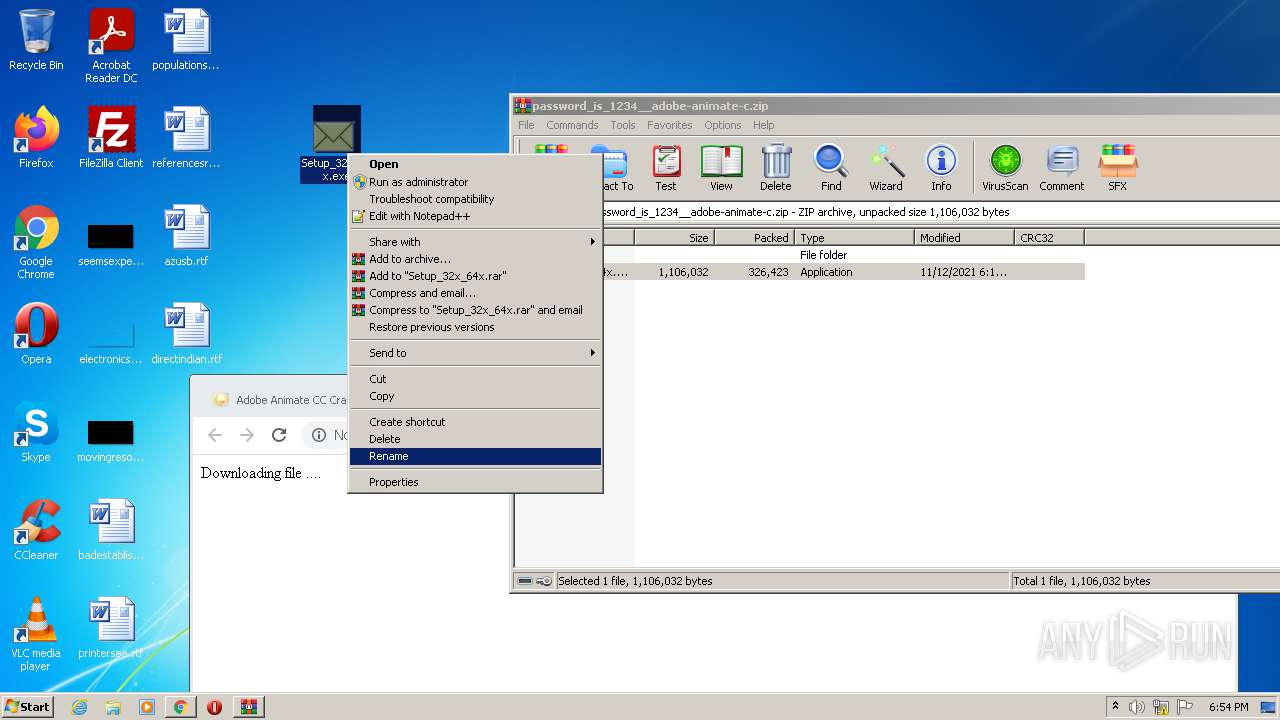Sort WinRAR list by Packed column
Image resolution: width=1280 pixels, height=720 pixels.
pos(754,238)
